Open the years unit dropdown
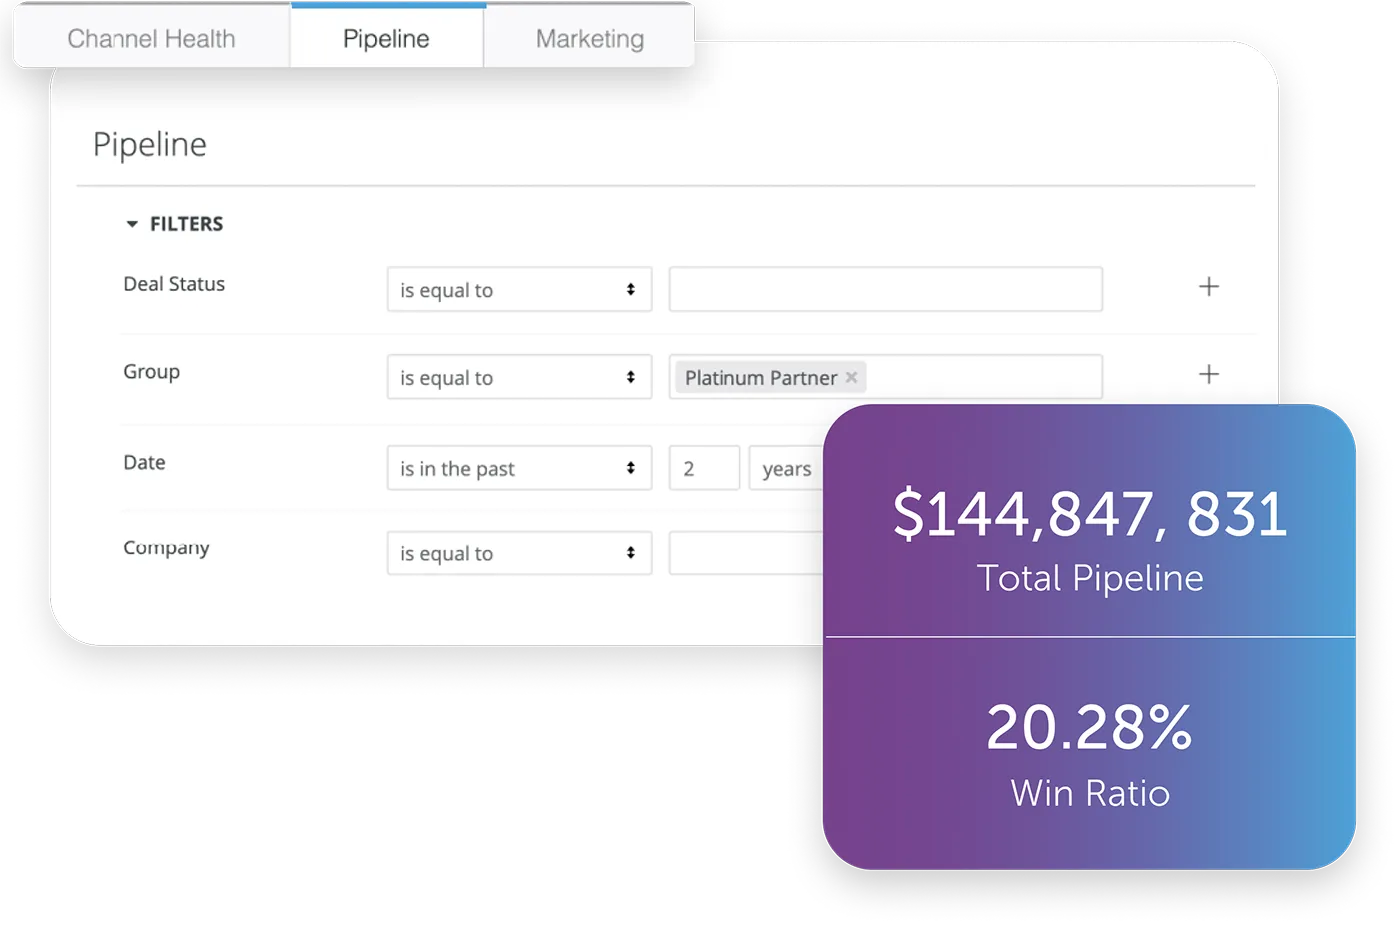1398x926 pixels. [787, 469]
